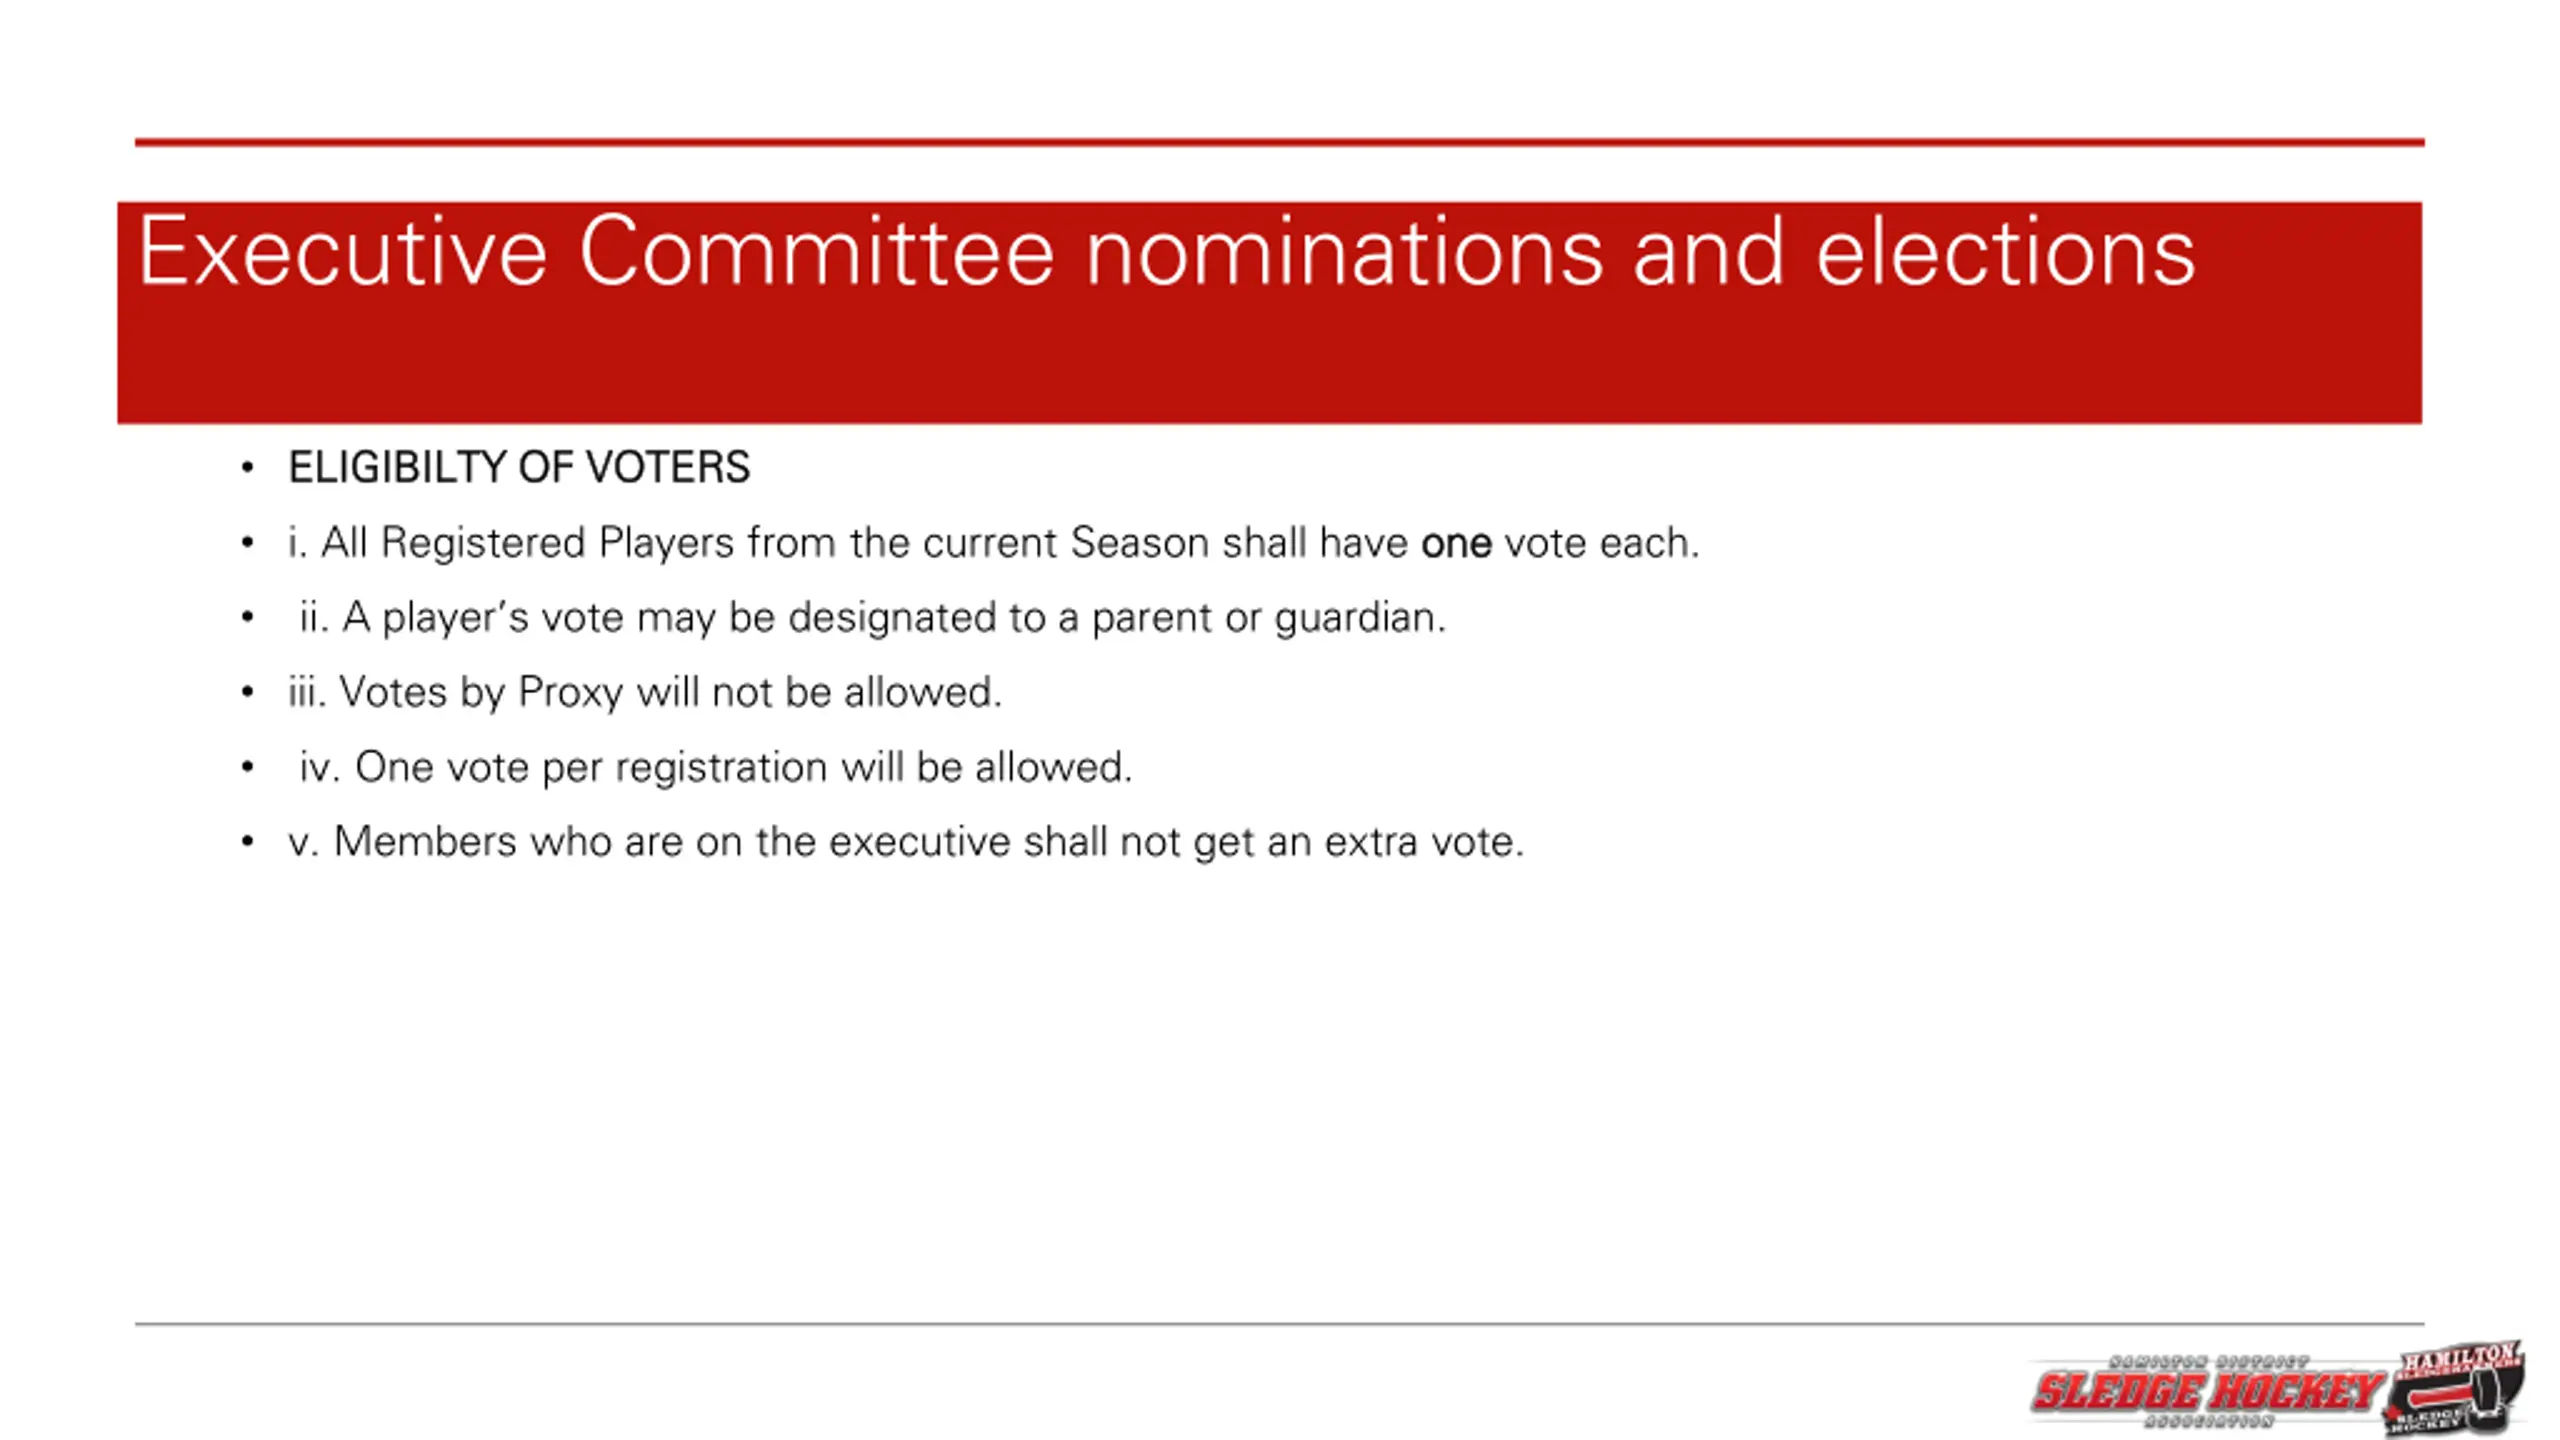Click the thin red line above the title
The width and height of the screenshot is (2560, 1440).
point(1280,143)
